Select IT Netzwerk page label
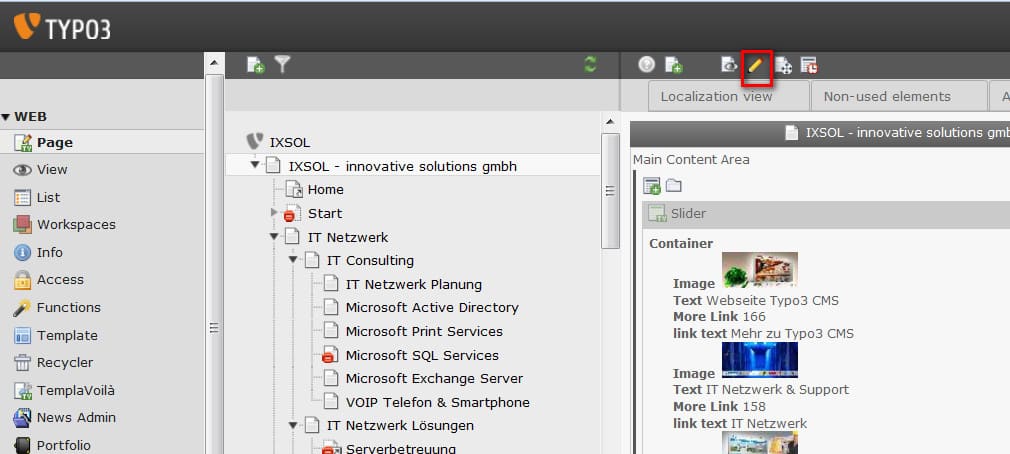This screenshot has width=1010, height=454. pos(348,237)
